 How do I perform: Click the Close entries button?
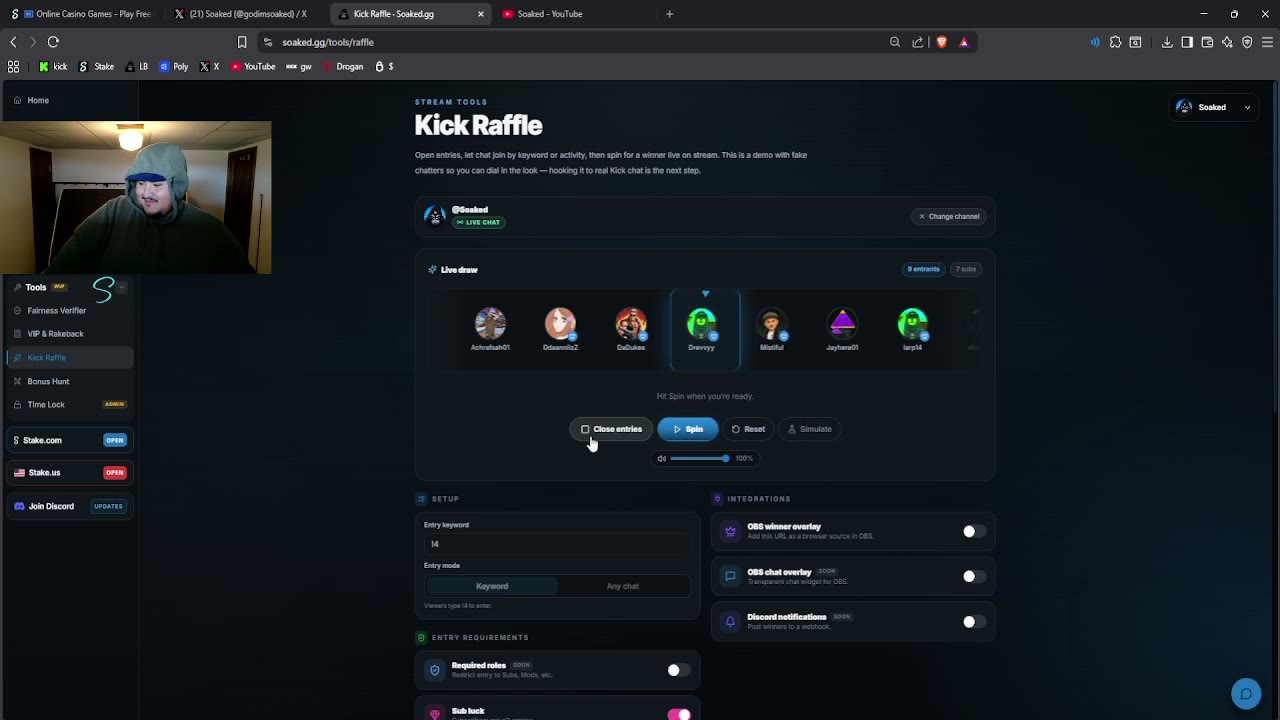click(611, 429)
